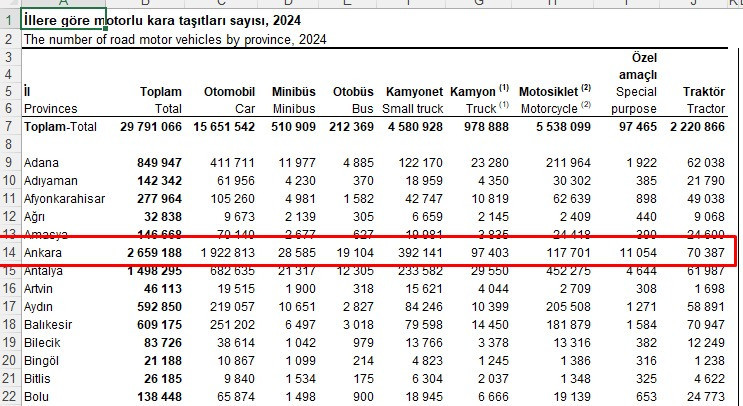Click Bingöl total 21 188
This screenshot has height=406, width=743.
tap(163, 361)
